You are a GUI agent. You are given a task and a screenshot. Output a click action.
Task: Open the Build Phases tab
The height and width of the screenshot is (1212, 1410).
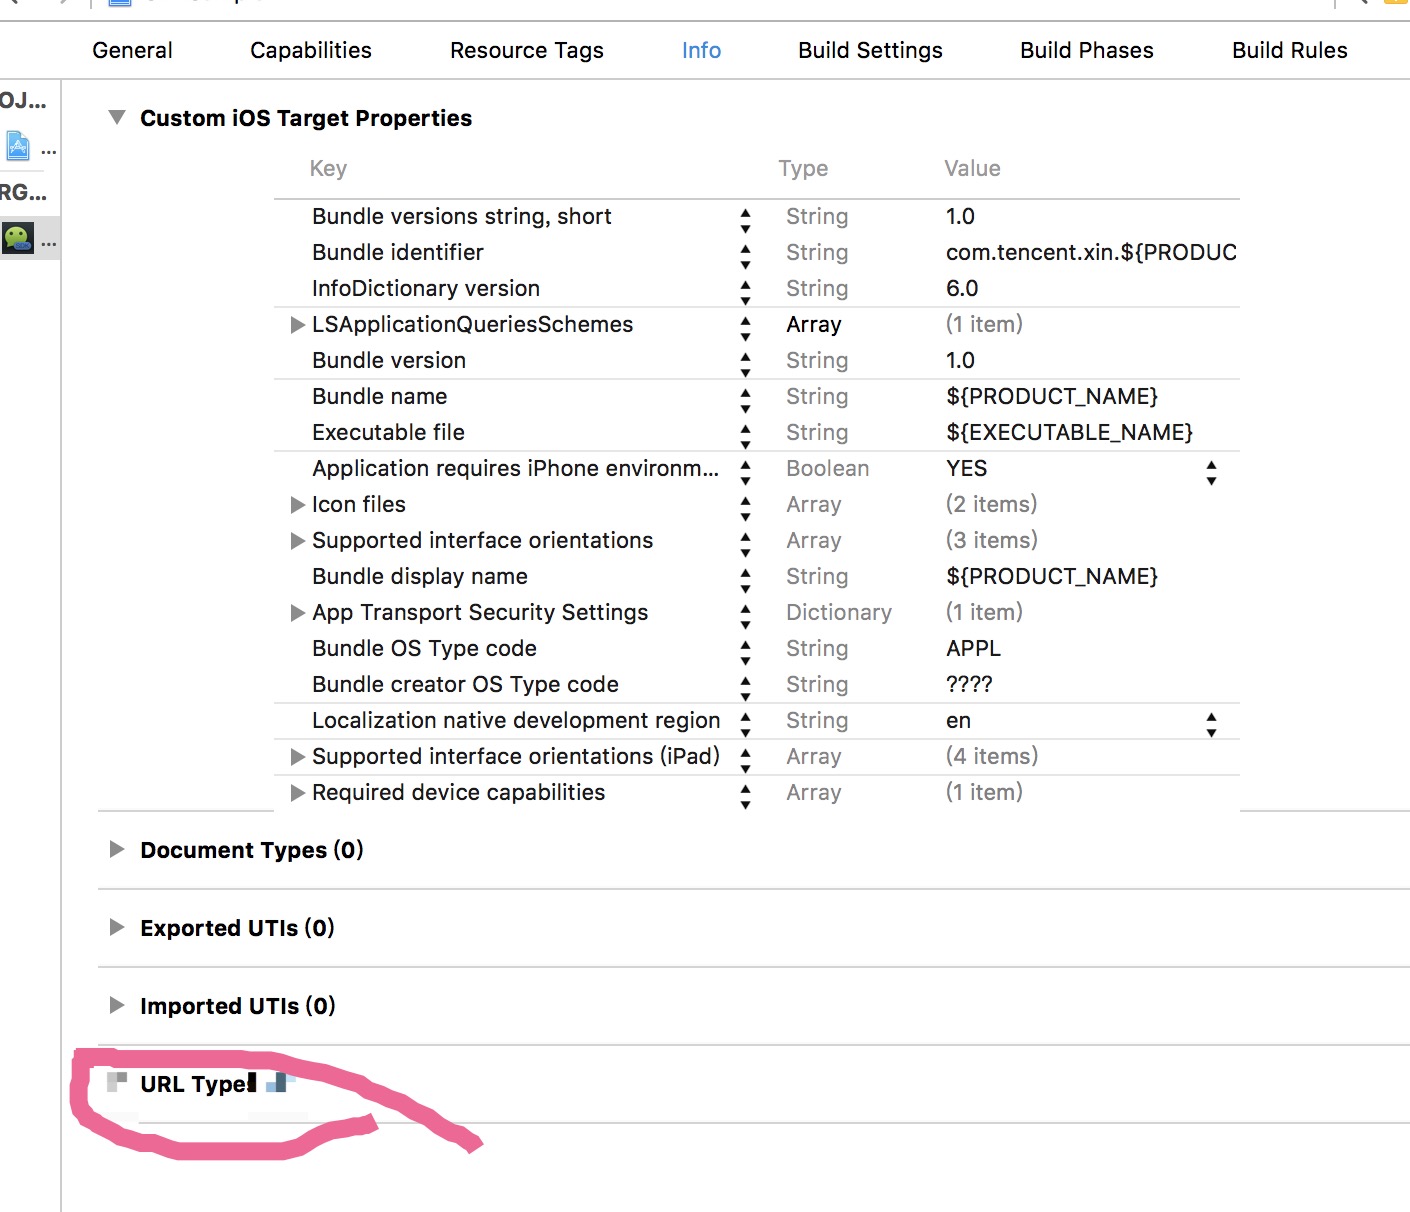1087,50
